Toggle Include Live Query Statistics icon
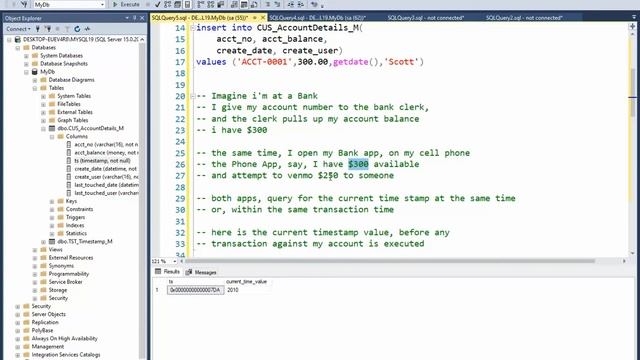The image size is (640, 360). click(x=211, y=4)
